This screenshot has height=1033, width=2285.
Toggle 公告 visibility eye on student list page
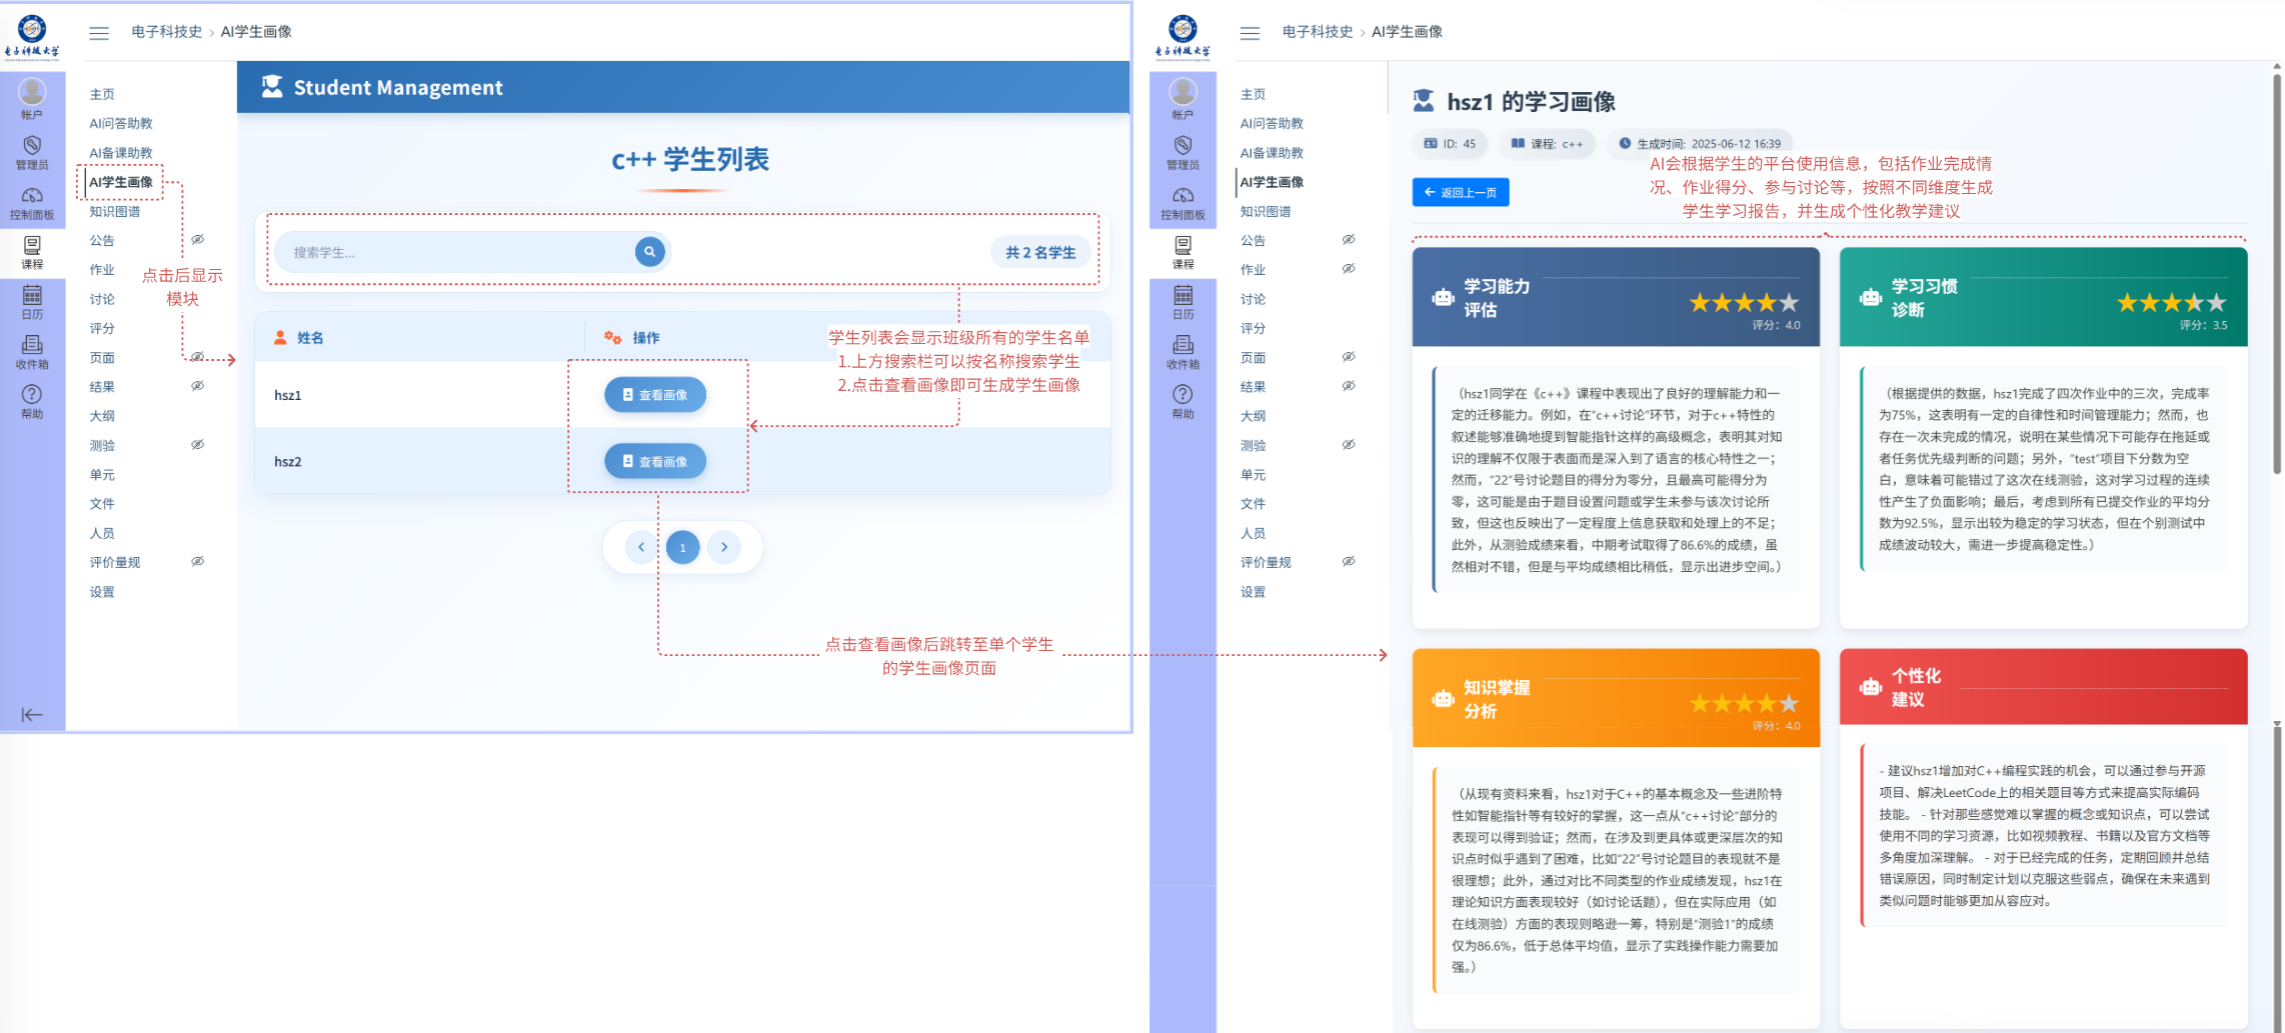click(x=198, y=240)
